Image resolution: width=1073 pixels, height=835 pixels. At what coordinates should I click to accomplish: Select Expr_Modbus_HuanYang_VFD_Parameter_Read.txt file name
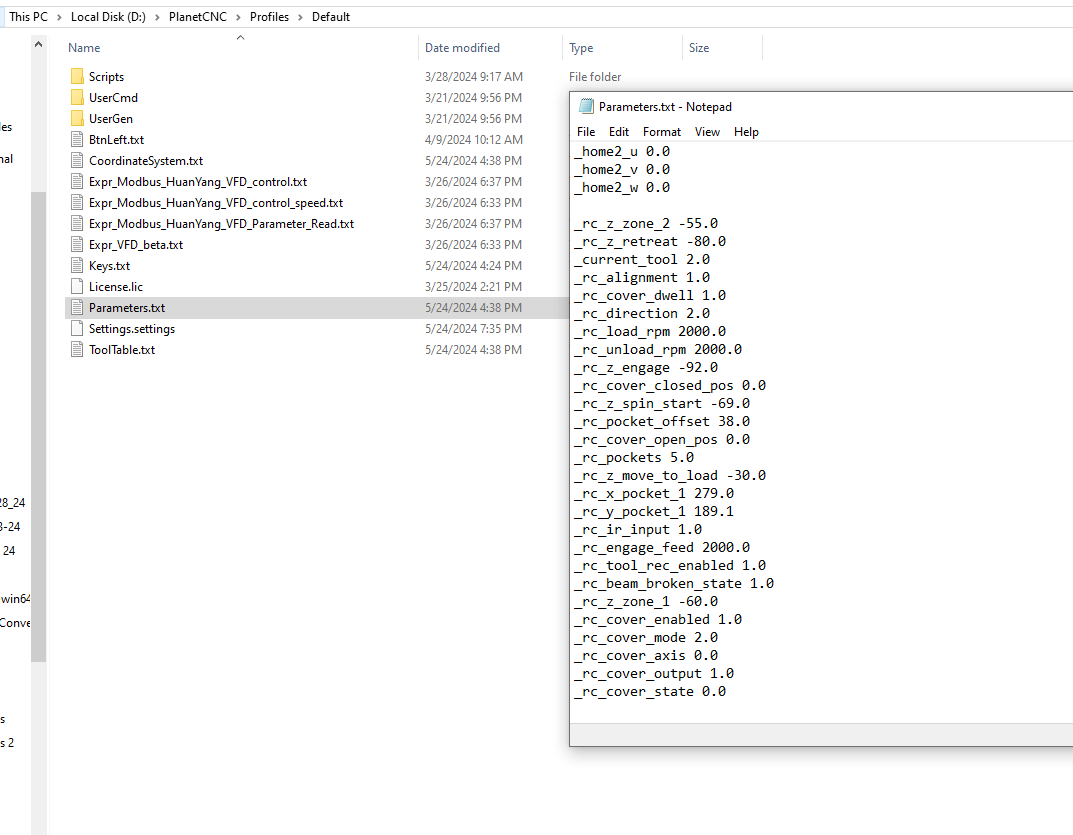pos(221,224)
